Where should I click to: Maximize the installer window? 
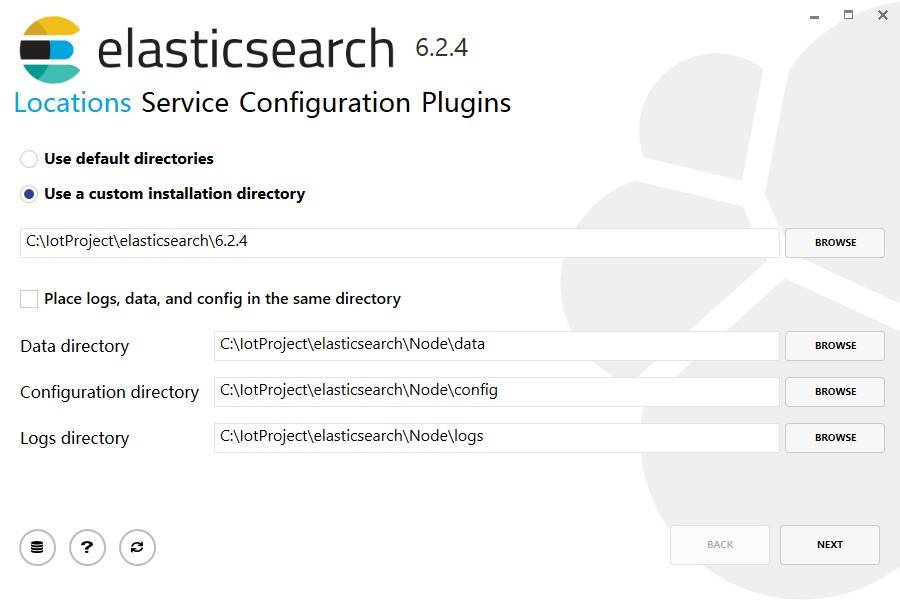coord(848,16)
